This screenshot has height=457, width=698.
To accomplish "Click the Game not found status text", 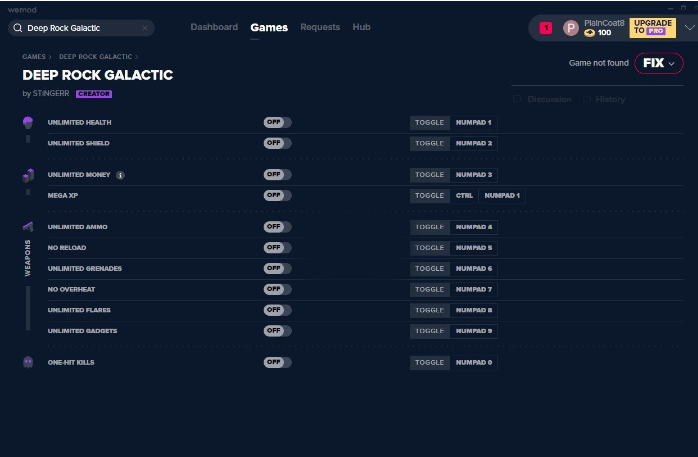I will click(598, 63).
